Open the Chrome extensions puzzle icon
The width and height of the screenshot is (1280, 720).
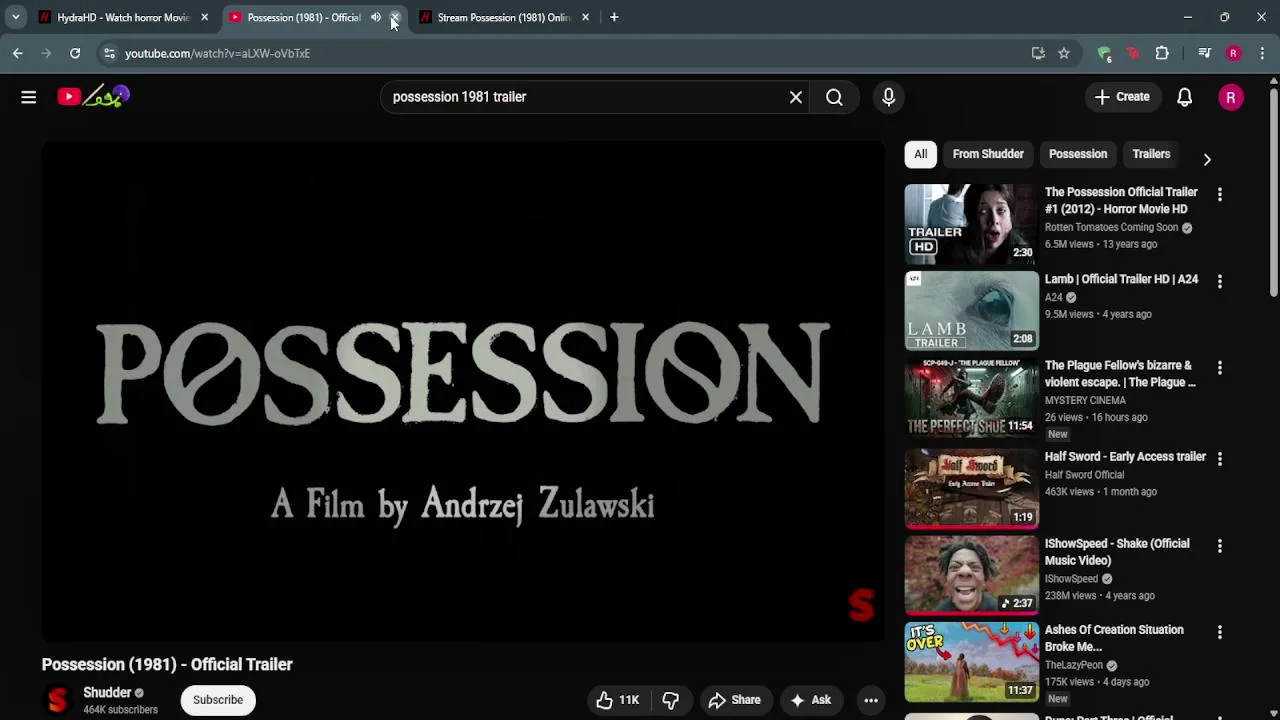point(1162,53)
